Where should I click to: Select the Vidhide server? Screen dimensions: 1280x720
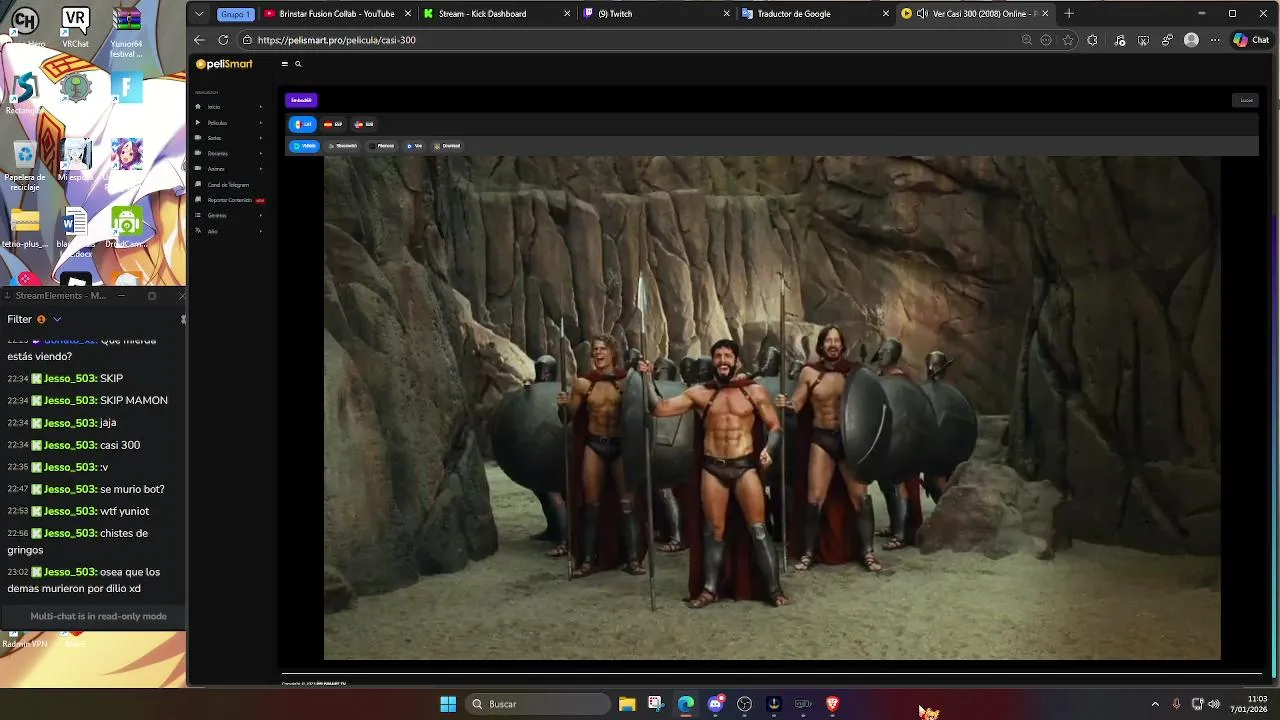304,146
